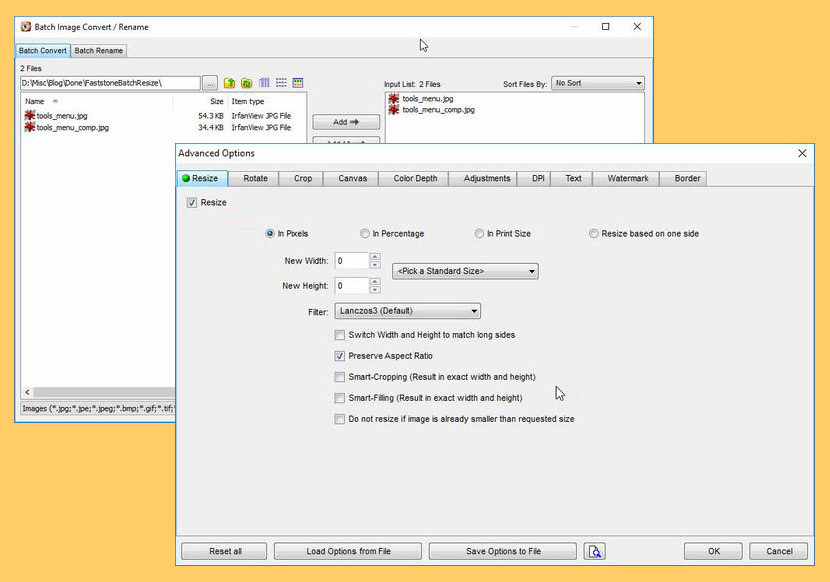
Task: Click the New Width input field
Action: pos(351,261)
